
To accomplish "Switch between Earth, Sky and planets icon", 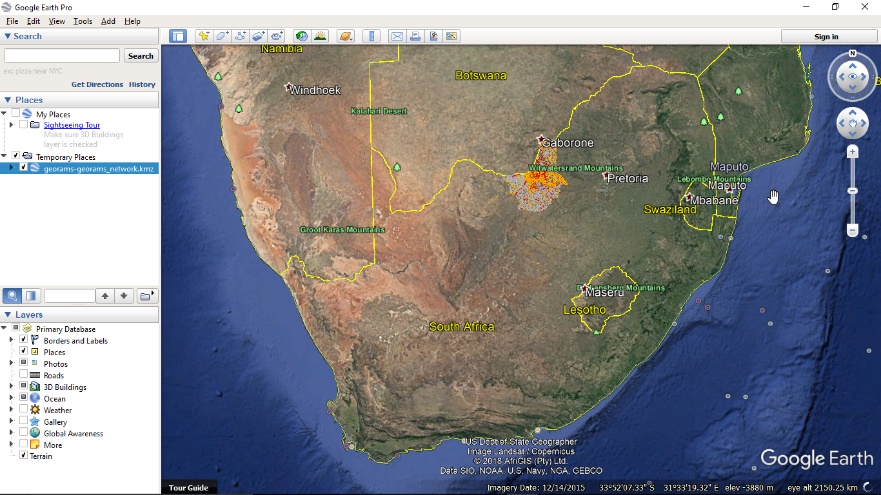I will coord(346,36).
